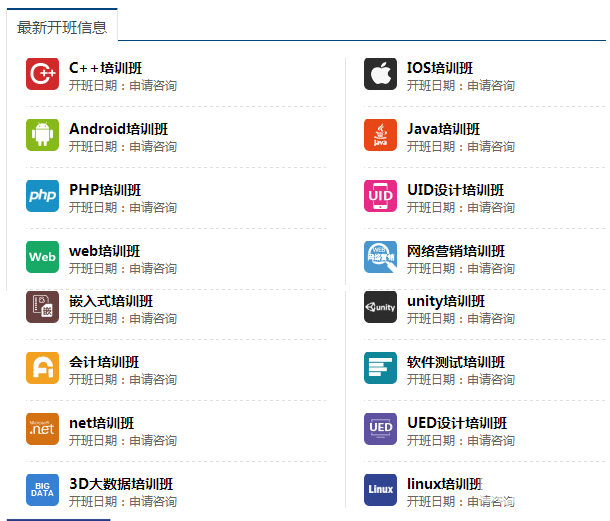Click 申请咨询 date under net培训班
The height and width of the screenshot is (521, 610).
coord(153,440)
